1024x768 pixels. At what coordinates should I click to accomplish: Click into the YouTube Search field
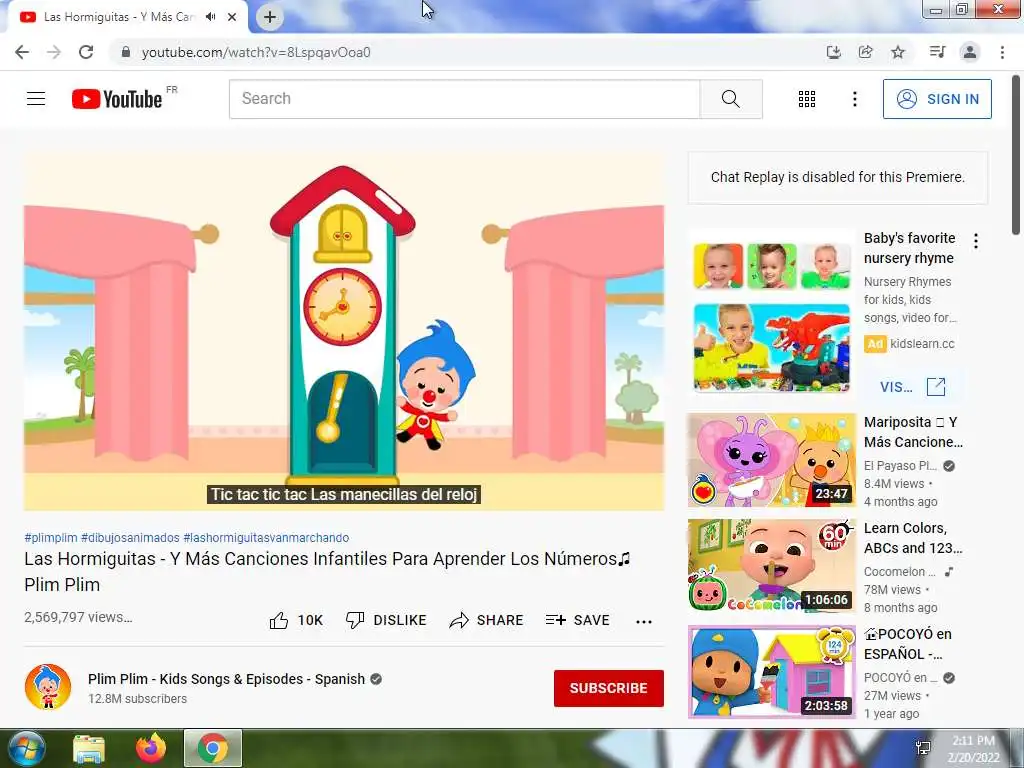click(x=464, y=99)
